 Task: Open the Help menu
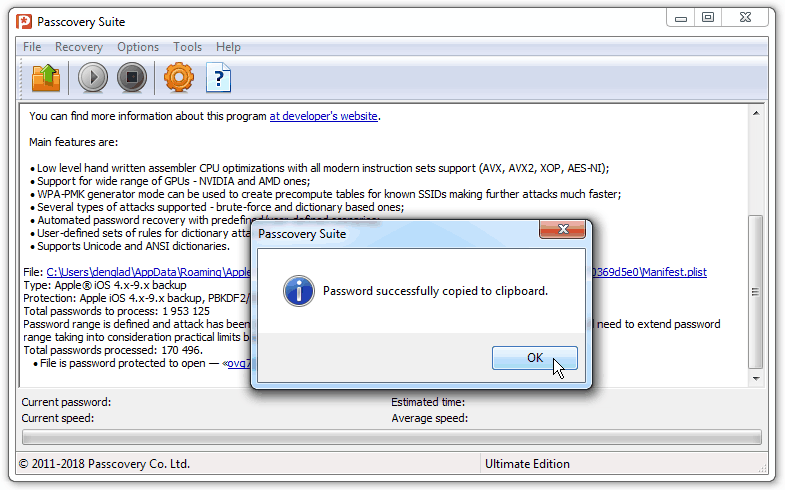point(228,47)
